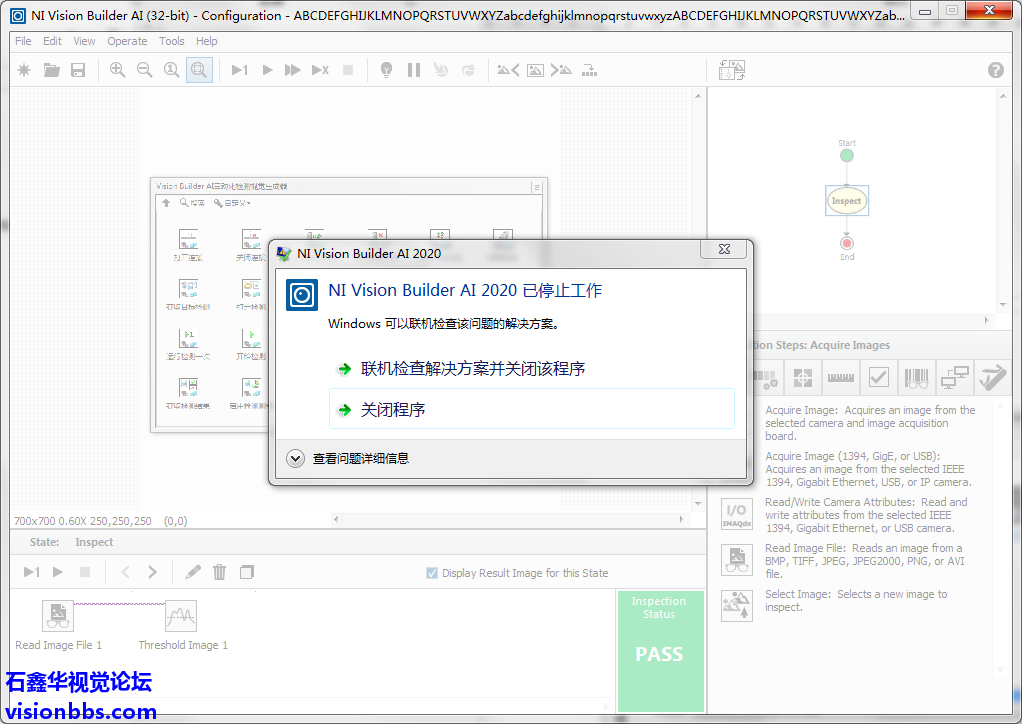
Task: Choose the second option with a green arrow in crash dialog
Action: pyautogui.click(x=532, y=409)
